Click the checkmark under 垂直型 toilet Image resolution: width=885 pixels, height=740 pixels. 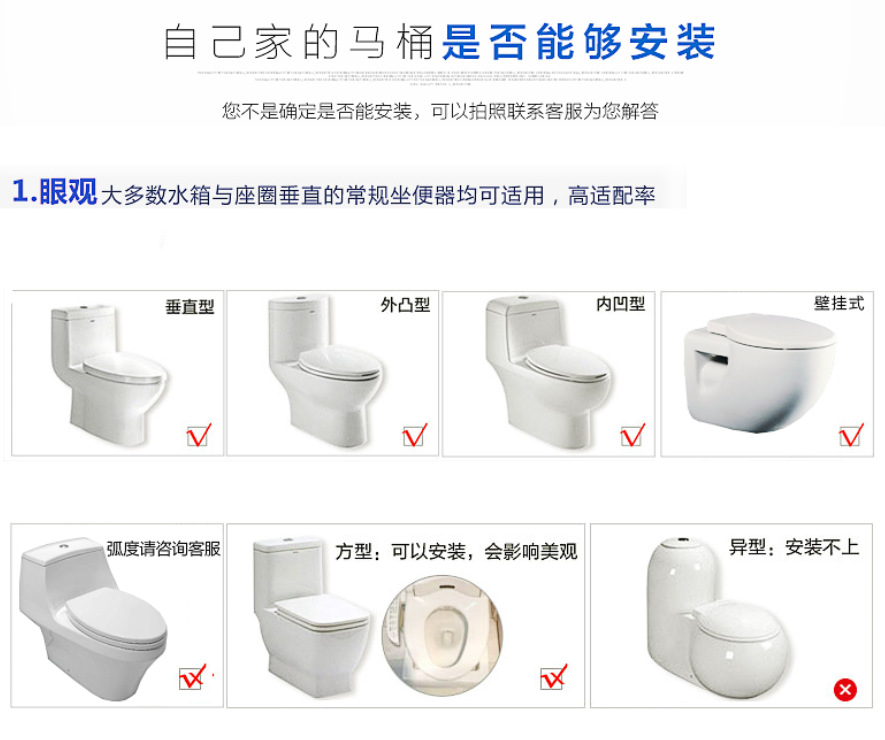coord(199,435)
